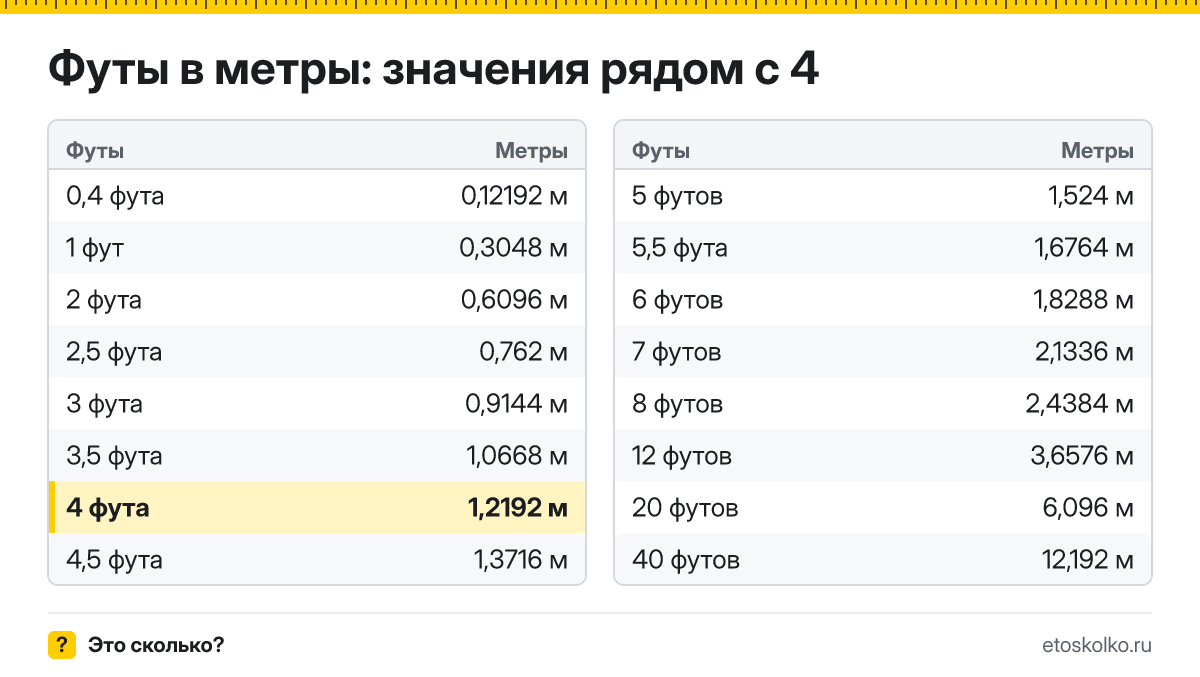
Task: Click the 'Это сколько?' footer label
Action: (x=156, y=645)
